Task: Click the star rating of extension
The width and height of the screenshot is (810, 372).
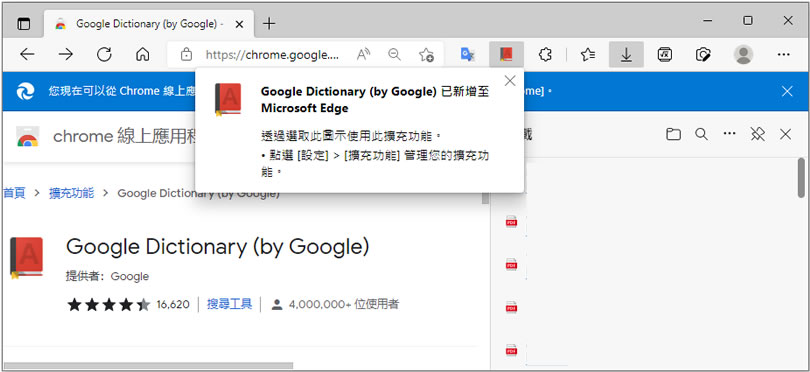Action: [108, 304]
